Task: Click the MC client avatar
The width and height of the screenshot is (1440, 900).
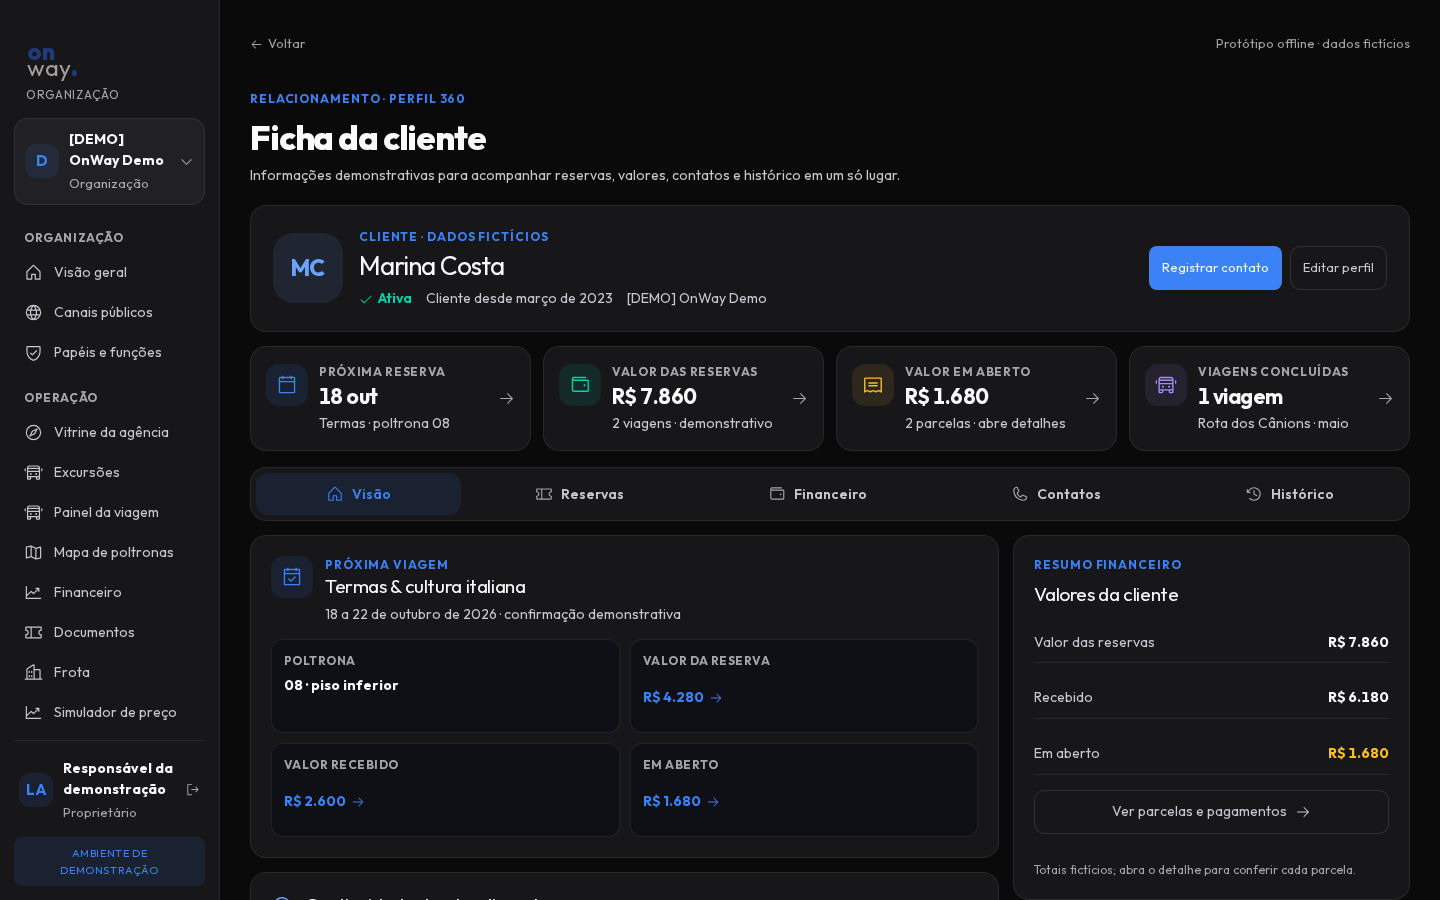Action: coord(308,268)
